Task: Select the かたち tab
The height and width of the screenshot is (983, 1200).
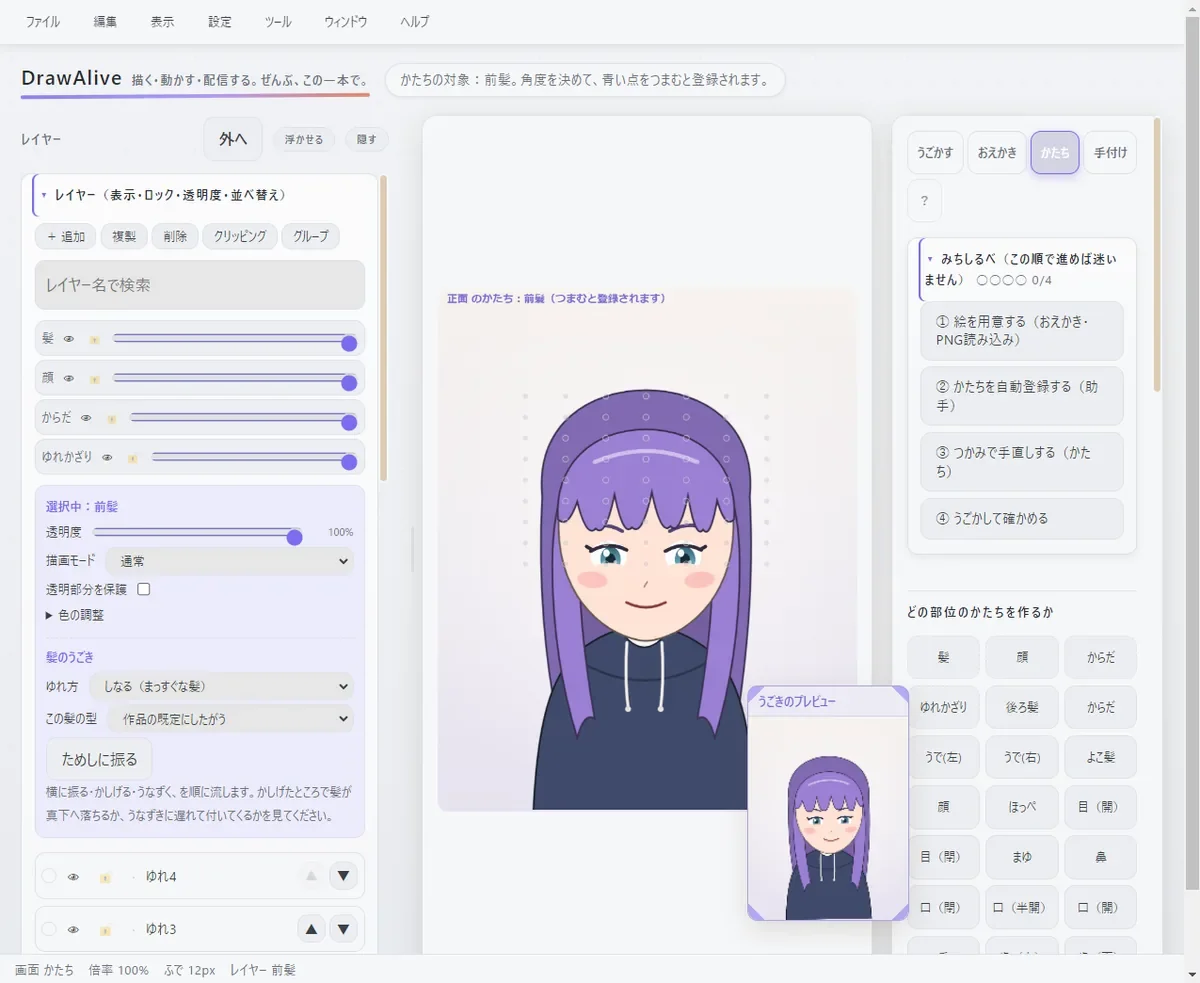Action: (1055, 153)
